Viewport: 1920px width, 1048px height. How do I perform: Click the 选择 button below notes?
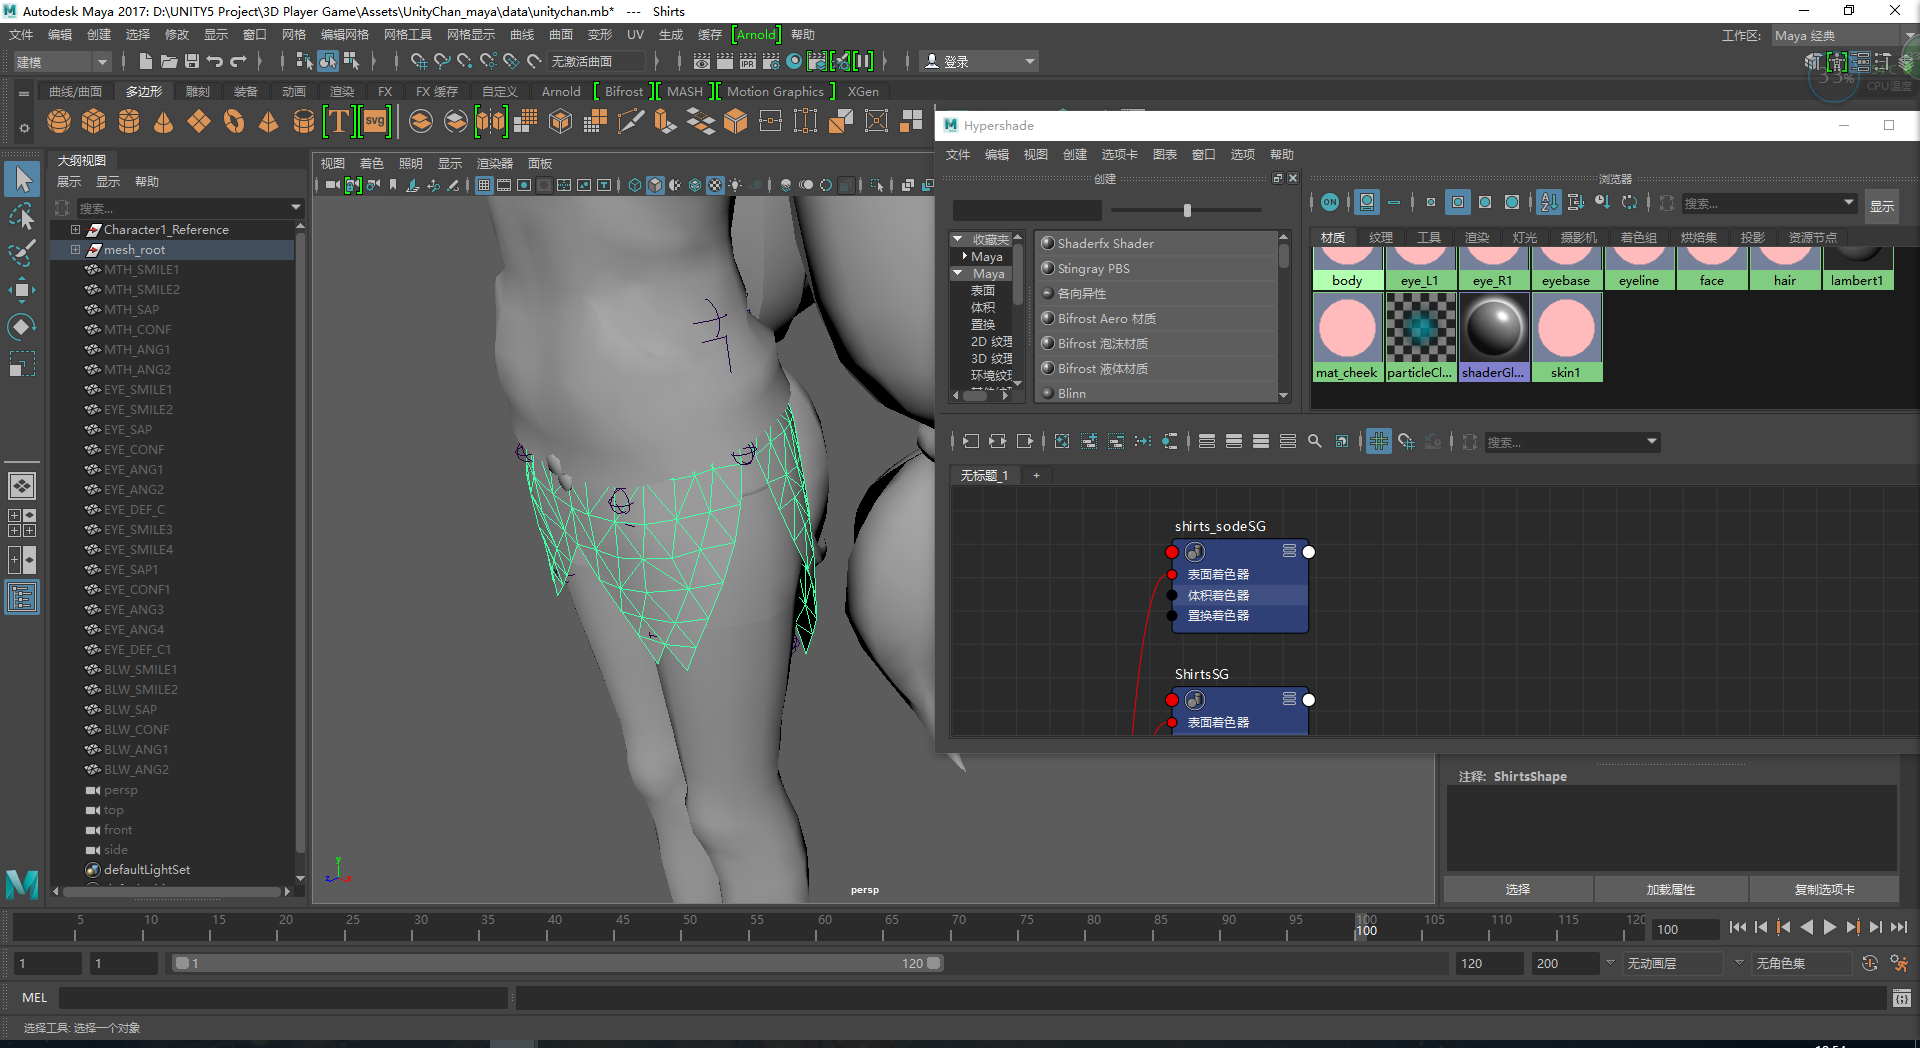[1518, 889]
